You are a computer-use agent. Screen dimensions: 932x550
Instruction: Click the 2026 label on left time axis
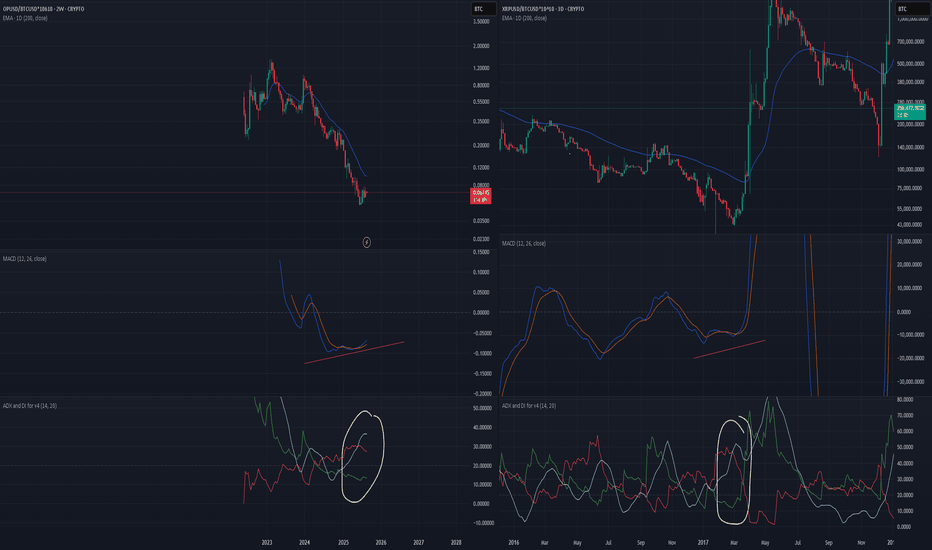tap(381, 540)
